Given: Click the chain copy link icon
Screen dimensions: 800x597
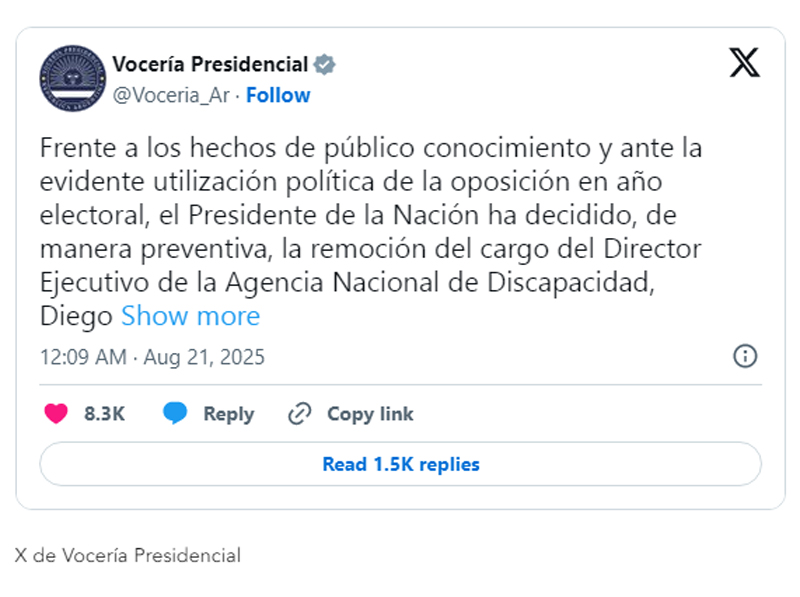Looking at the screenshot, I should coord(299,413).
